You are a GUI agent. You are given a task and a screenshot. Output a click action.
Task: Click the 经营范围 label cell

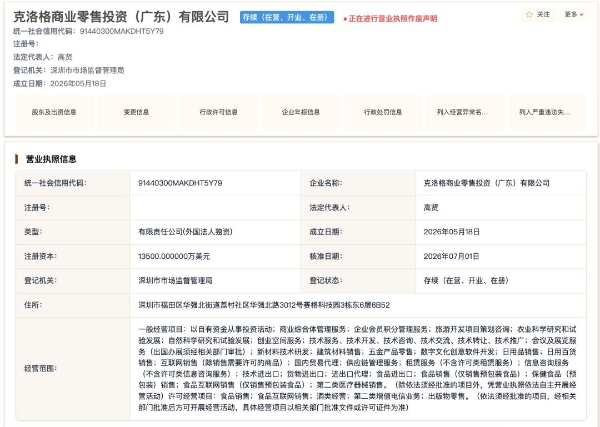pyautogui.click(x=73, y=368)
